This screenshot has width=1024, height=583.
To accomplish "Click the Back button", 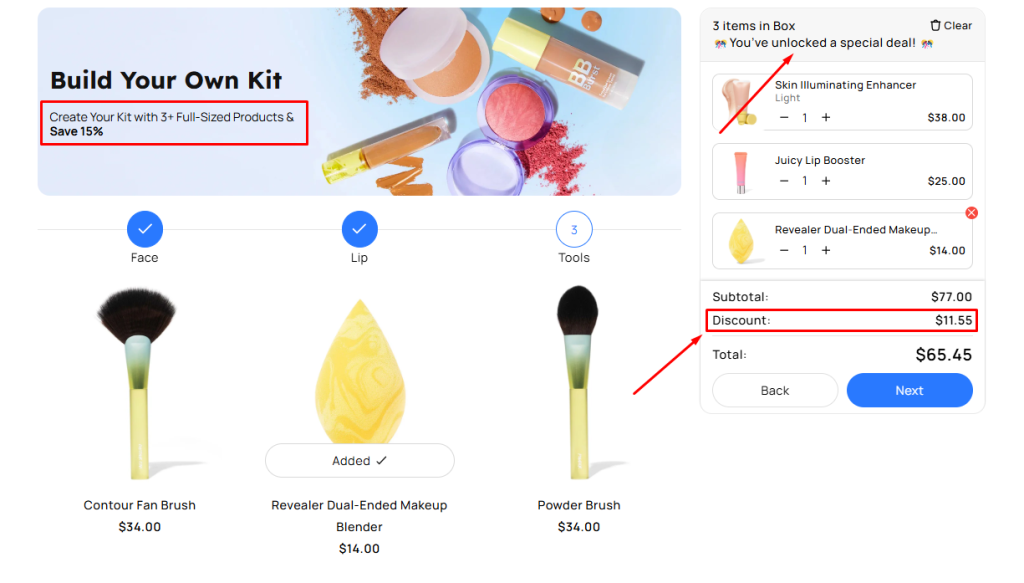I will click(775, 391).
